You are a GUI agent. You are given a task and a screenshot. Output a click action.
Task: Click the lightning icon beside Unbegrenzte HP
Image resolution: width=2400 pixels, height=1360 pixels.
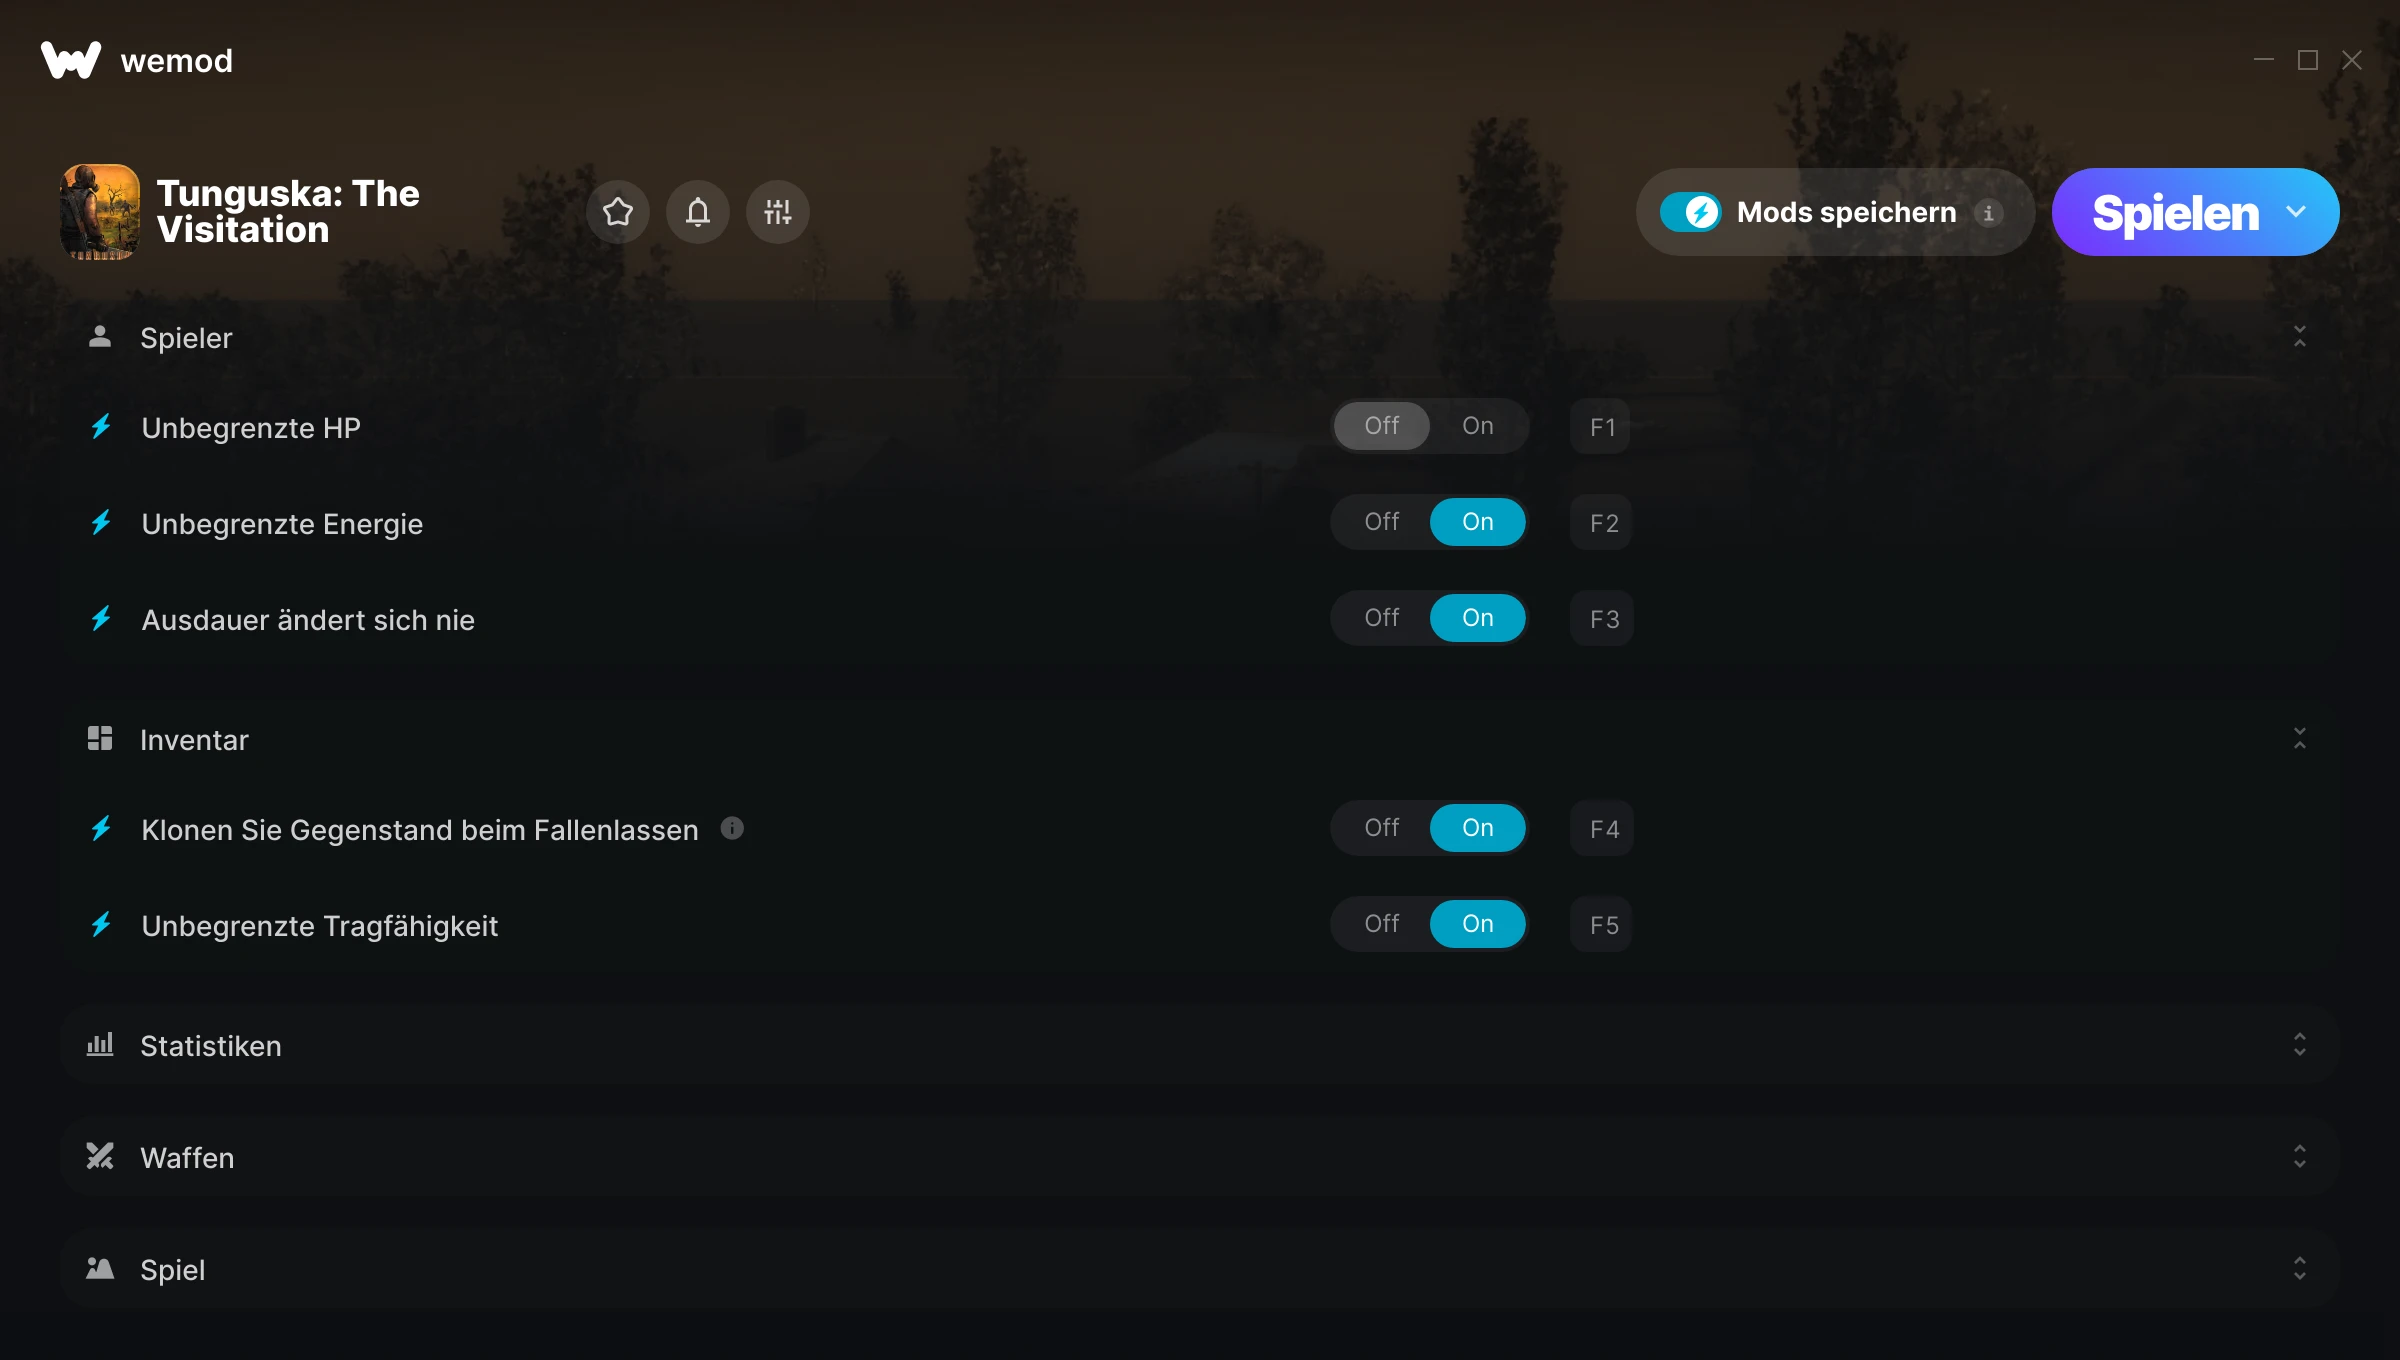coord(101,427)
